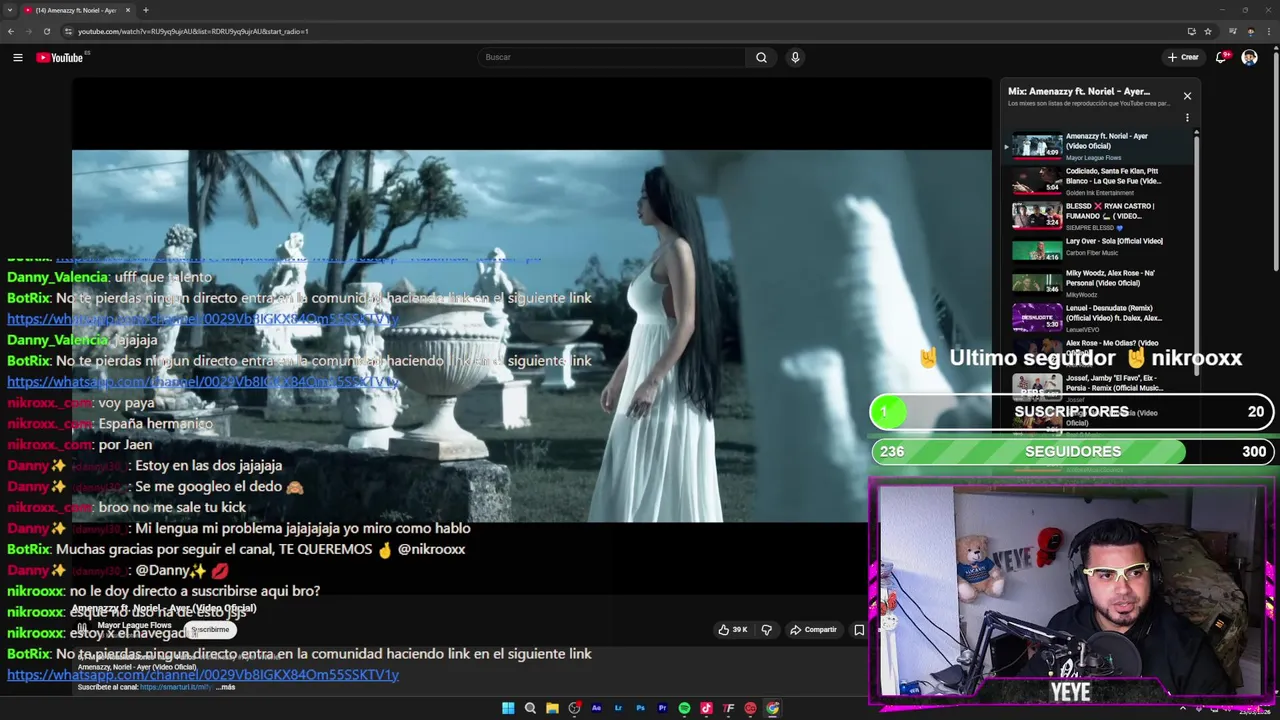Click the install/cast icon in address bar
The image size is (1280, 720).
[x=1191, y=31]
